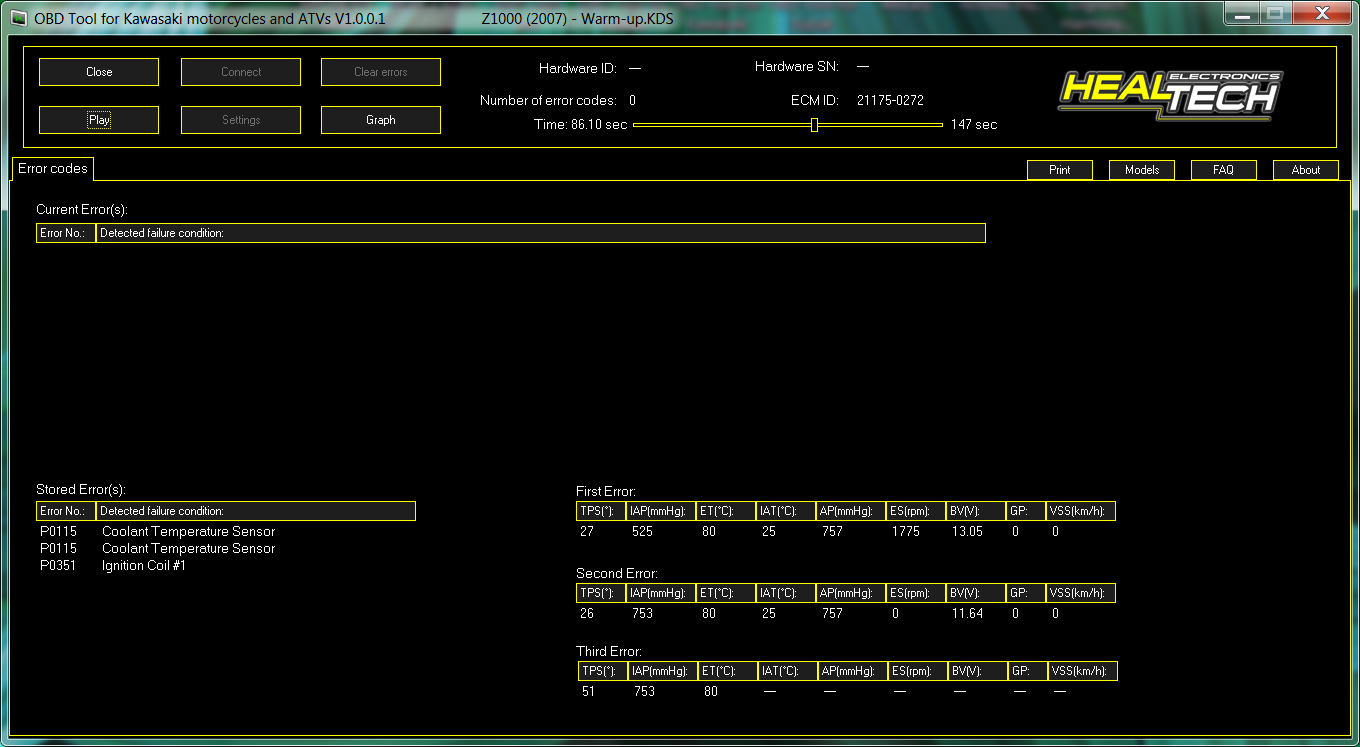
Task: Open the Models list
Action: [x=1142, y=170]
